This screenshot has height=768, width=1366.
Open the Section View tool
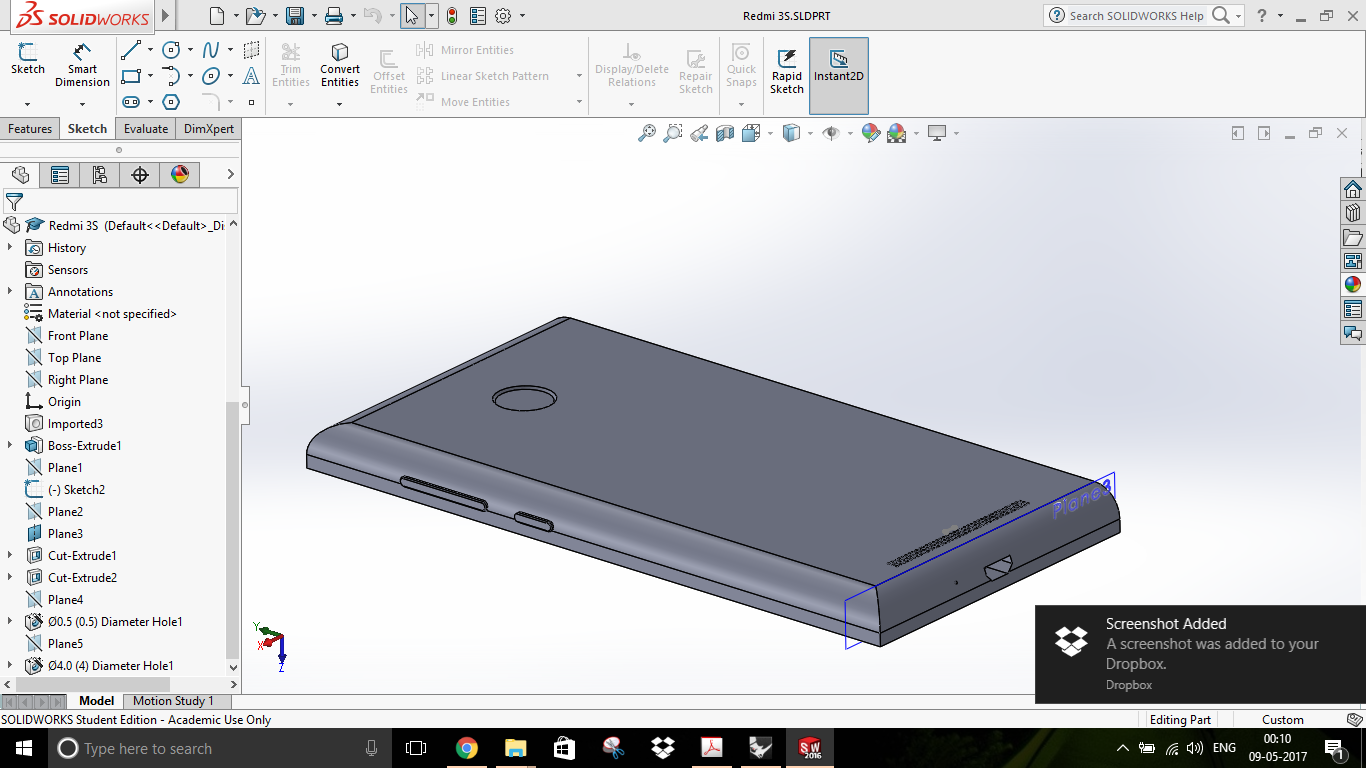[725, 133]
